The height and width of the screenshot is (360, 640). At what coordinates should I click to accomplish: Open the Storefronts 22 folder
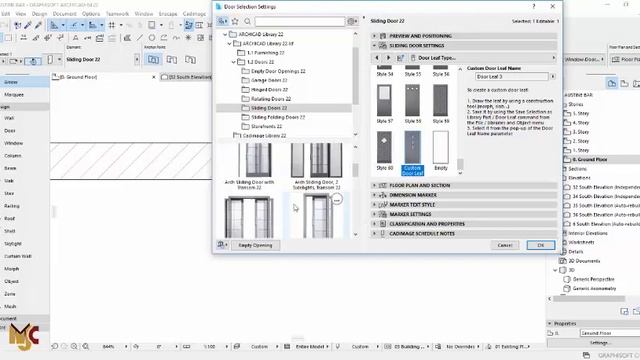pos(266,127)
